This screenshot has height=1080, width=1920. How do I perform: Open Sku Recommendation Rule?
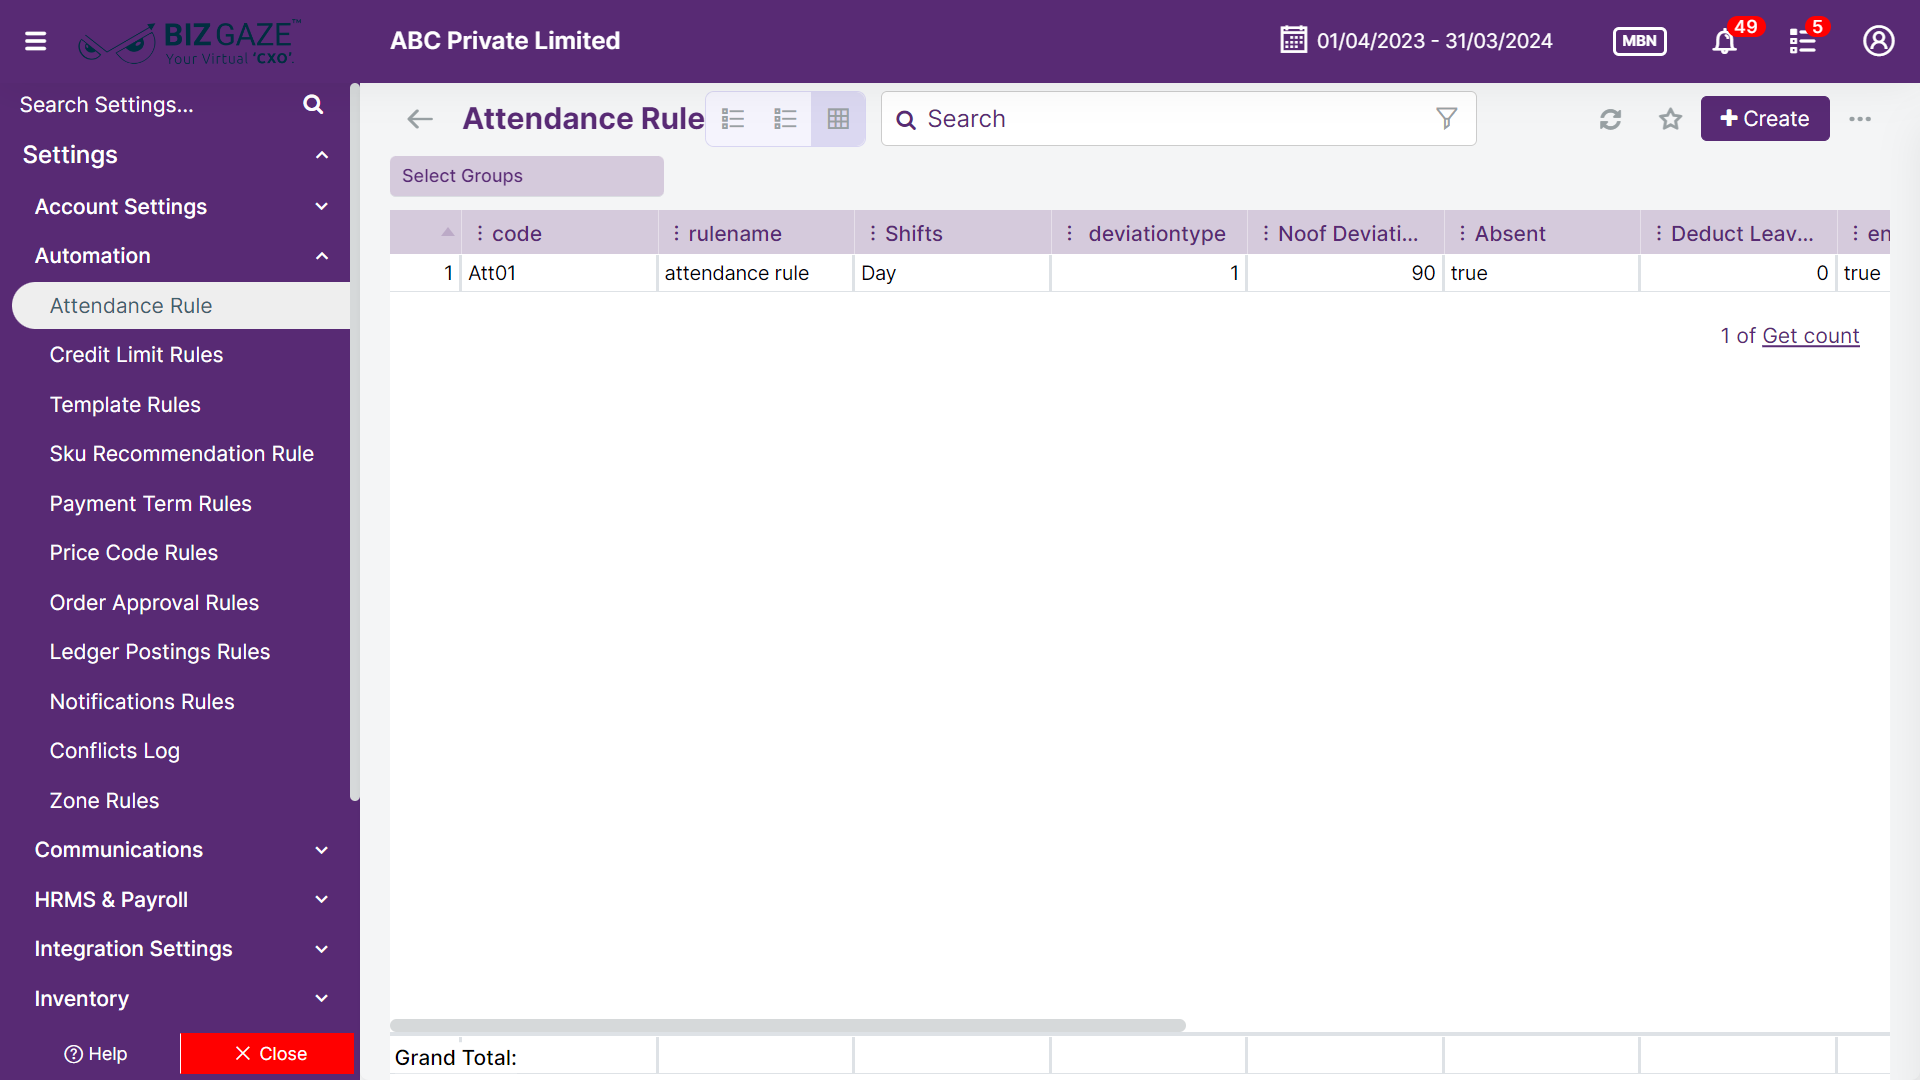(181, 454)
